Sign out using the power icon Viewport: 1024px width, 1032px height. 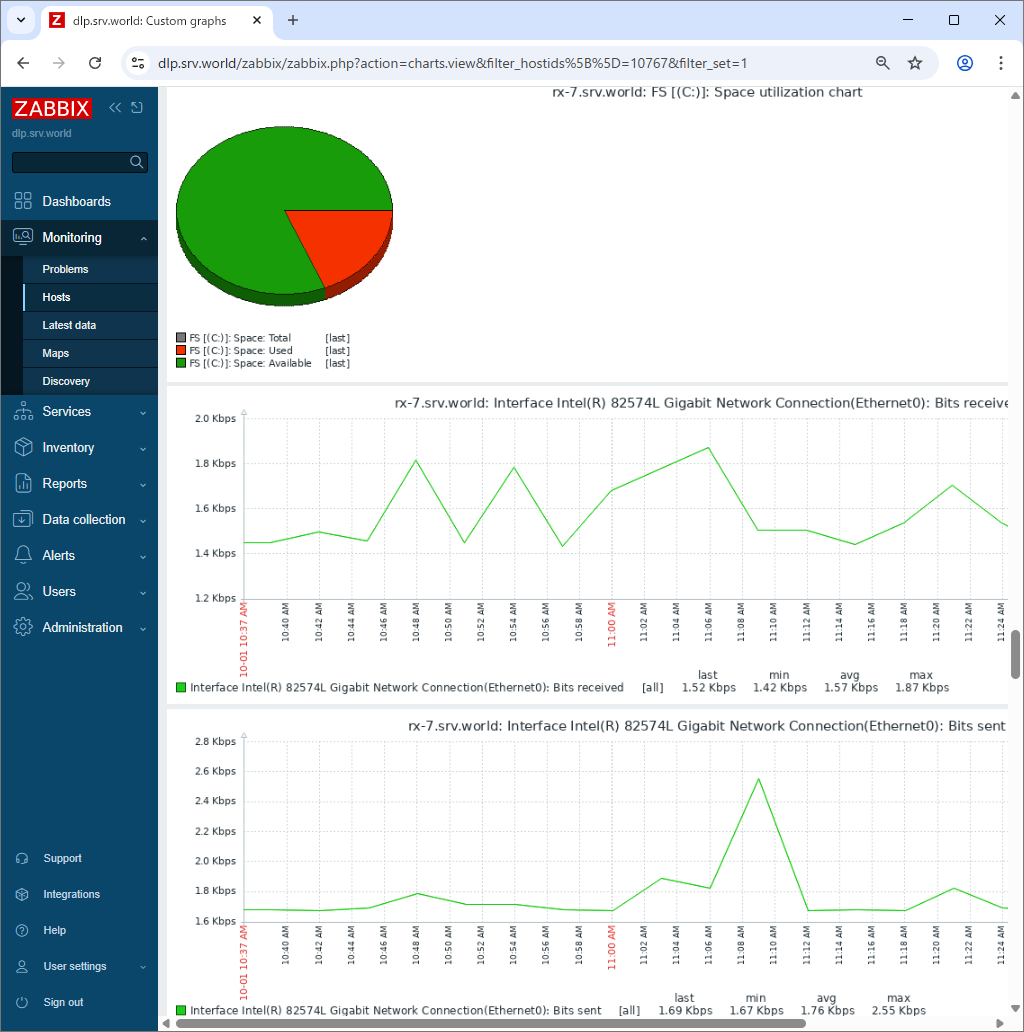click(22, 1002)
